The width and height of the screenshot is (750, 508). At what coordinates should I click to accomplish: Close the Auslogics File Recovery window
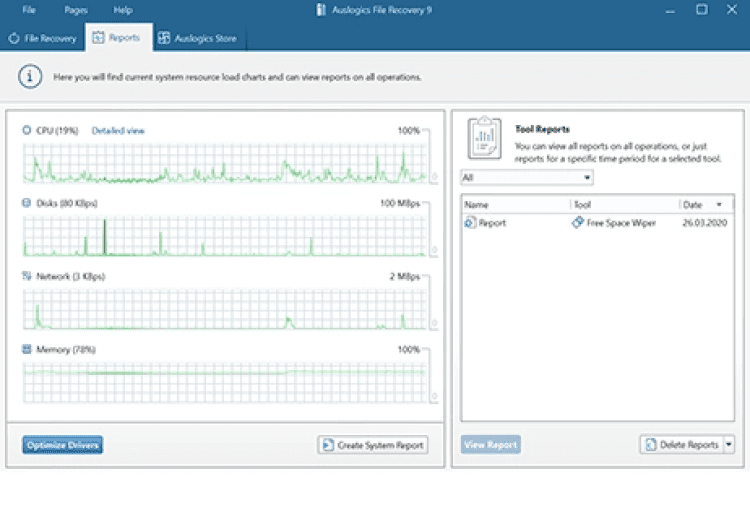[x=732, y=10]
